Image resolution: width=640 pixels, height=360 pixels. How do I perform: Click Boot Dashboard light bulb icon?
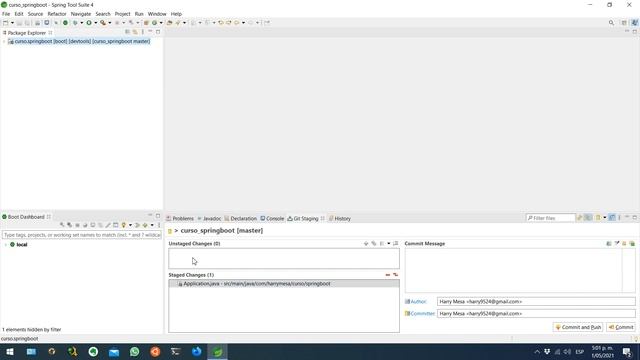pos(124,225)
